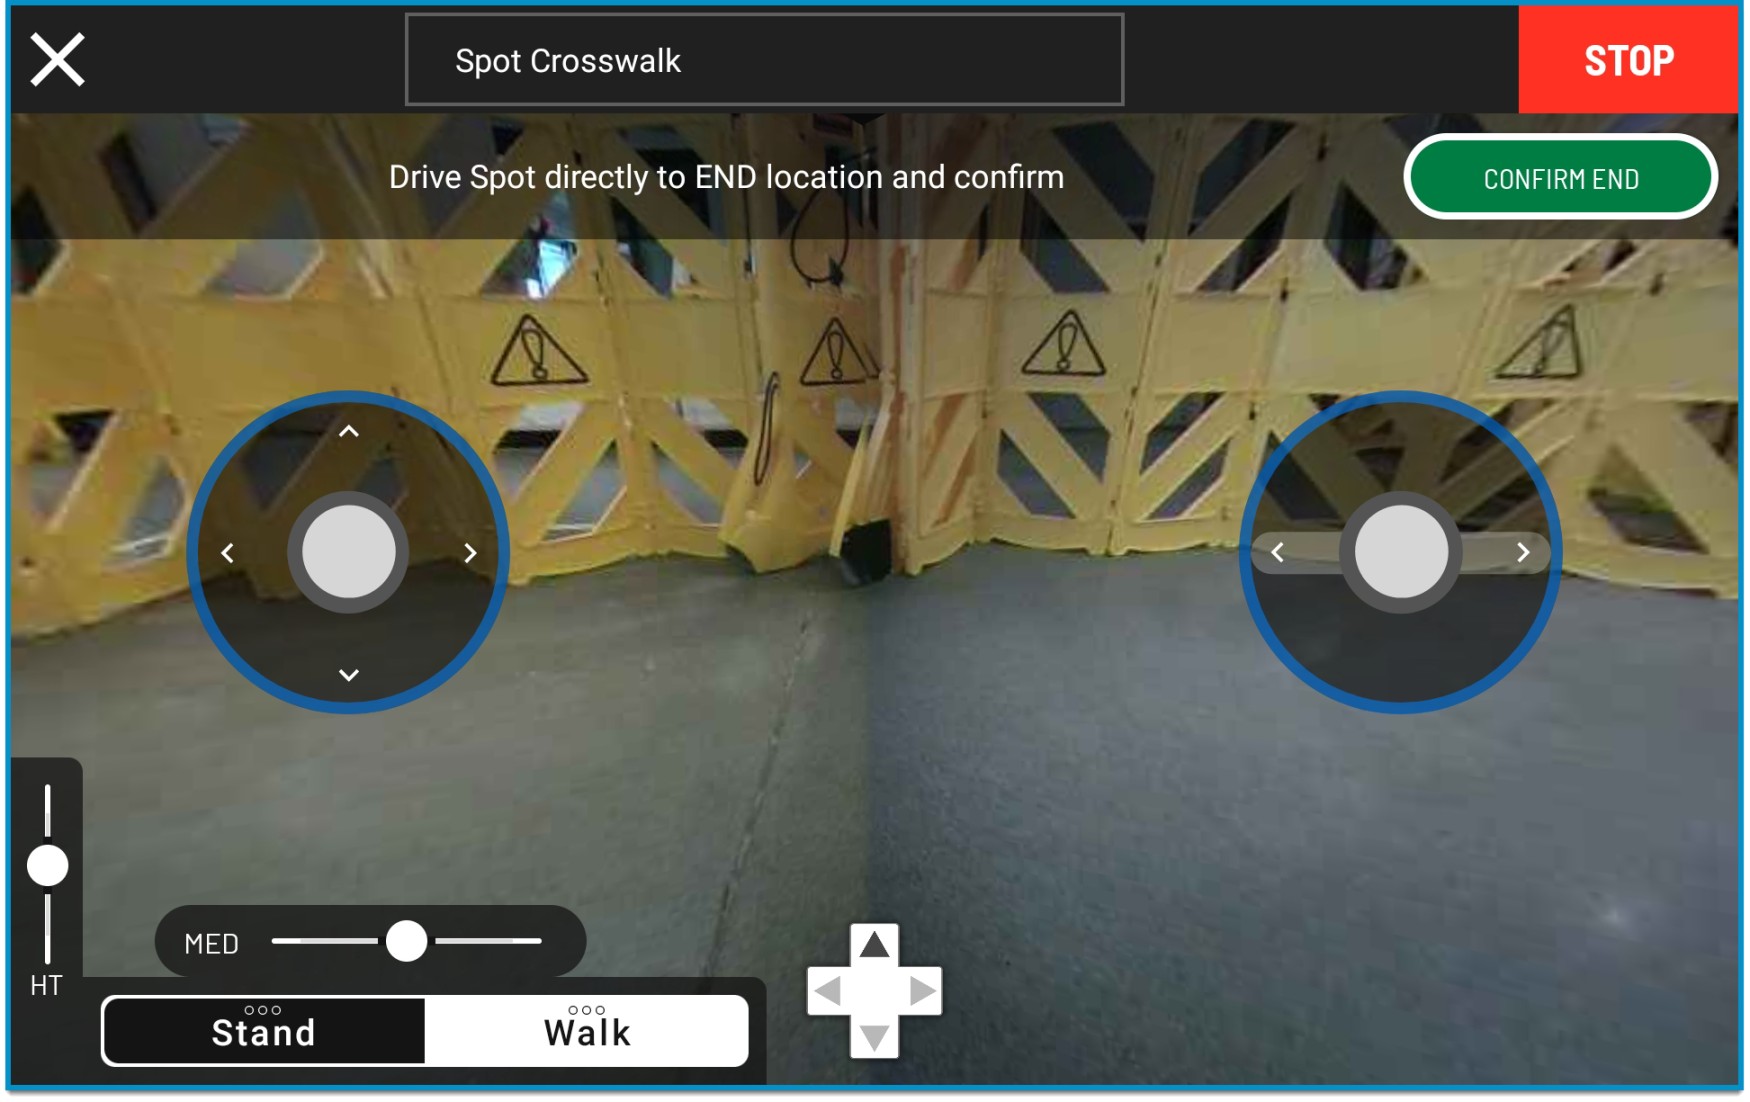The image size is (1750, 1102).
Task: Tap the left joystick strafe-left arrow
Action: 228,553
